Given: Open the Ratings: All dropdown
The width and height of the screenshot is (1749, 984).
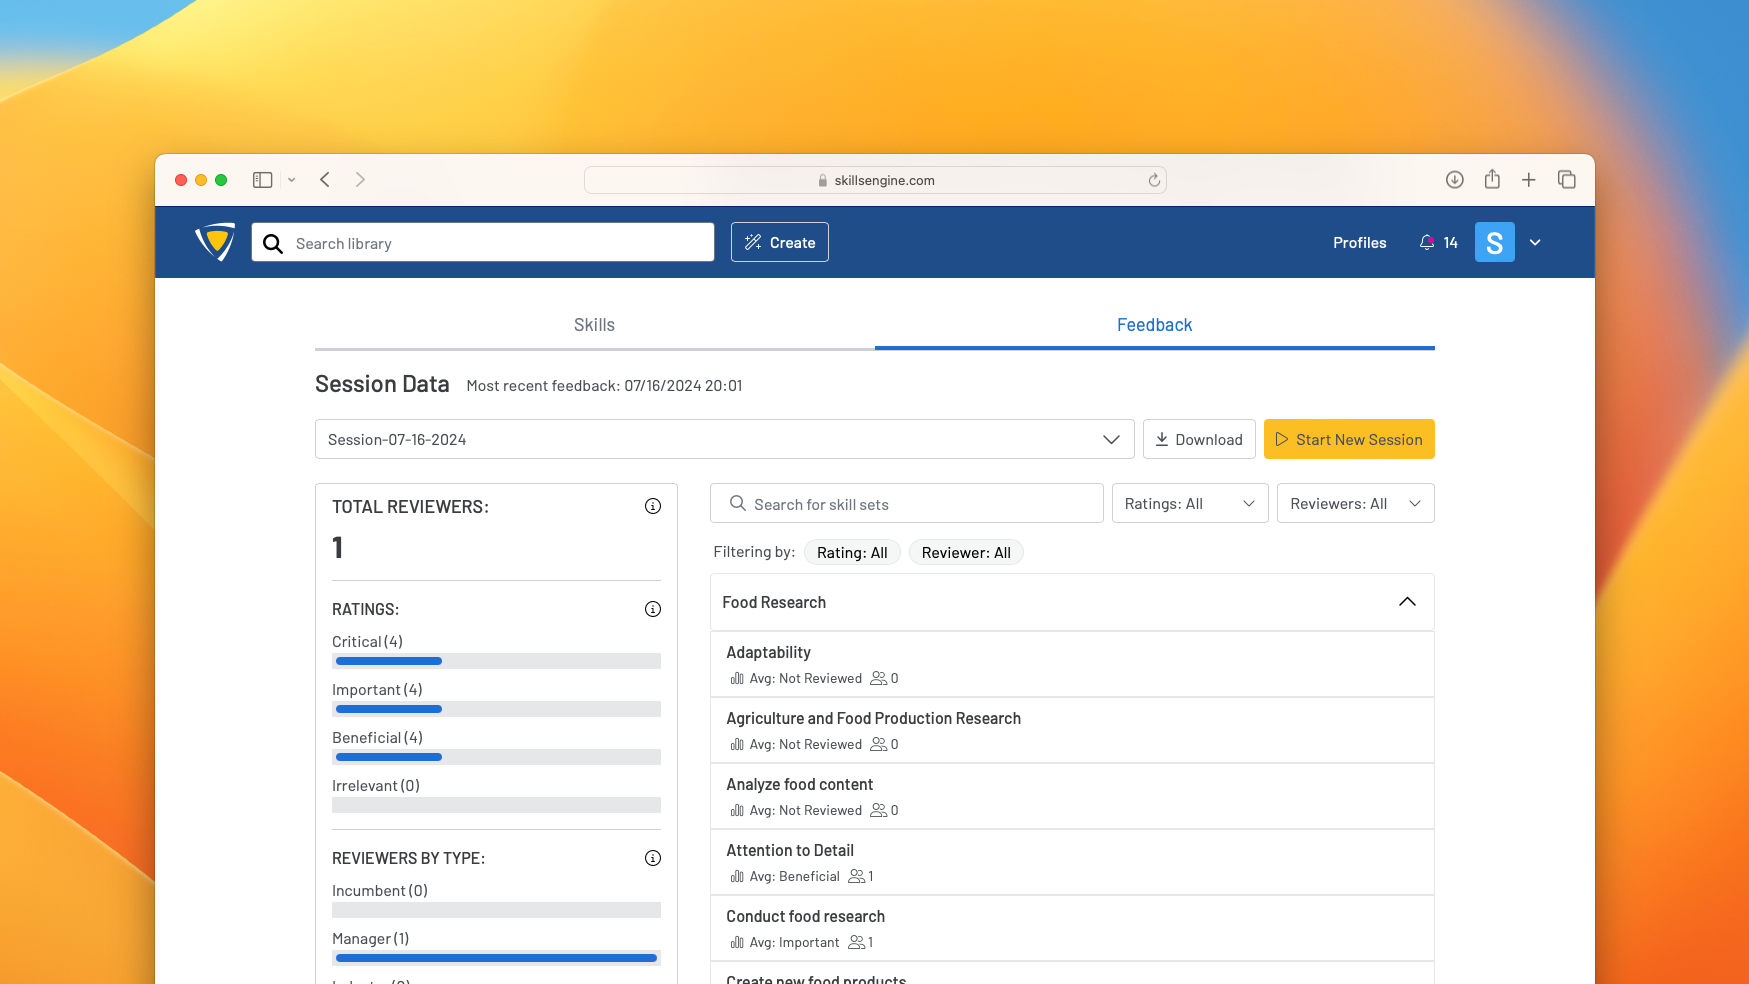Looking at the screenshot, I should [x=1190, y=503].
